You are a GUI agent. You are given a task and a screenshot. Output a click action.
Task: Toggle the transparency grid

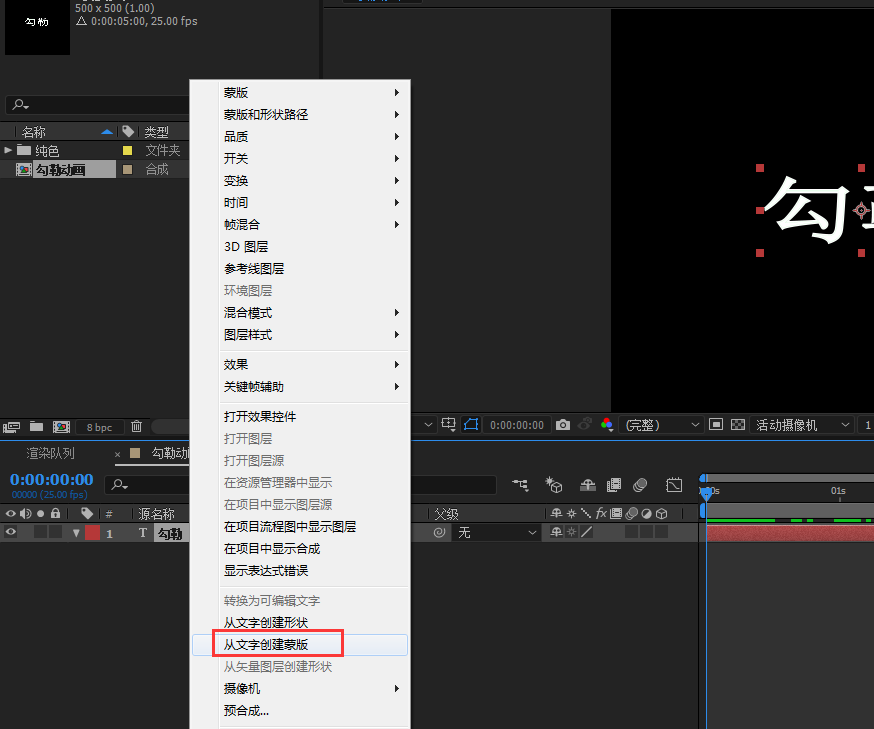point(737,424)
